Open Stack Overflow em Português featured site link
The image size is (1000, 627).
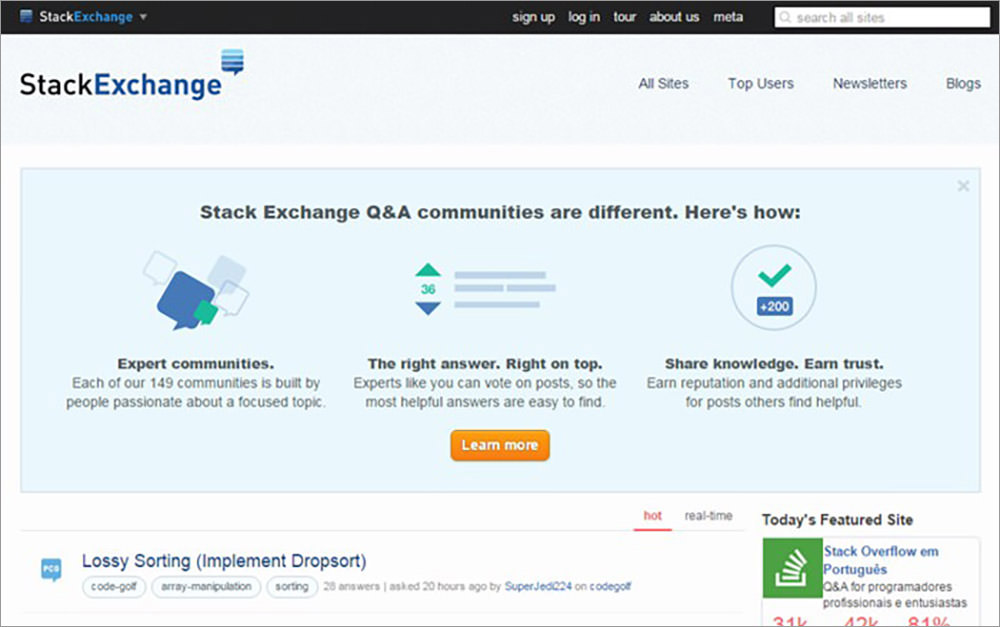point(881,560)
